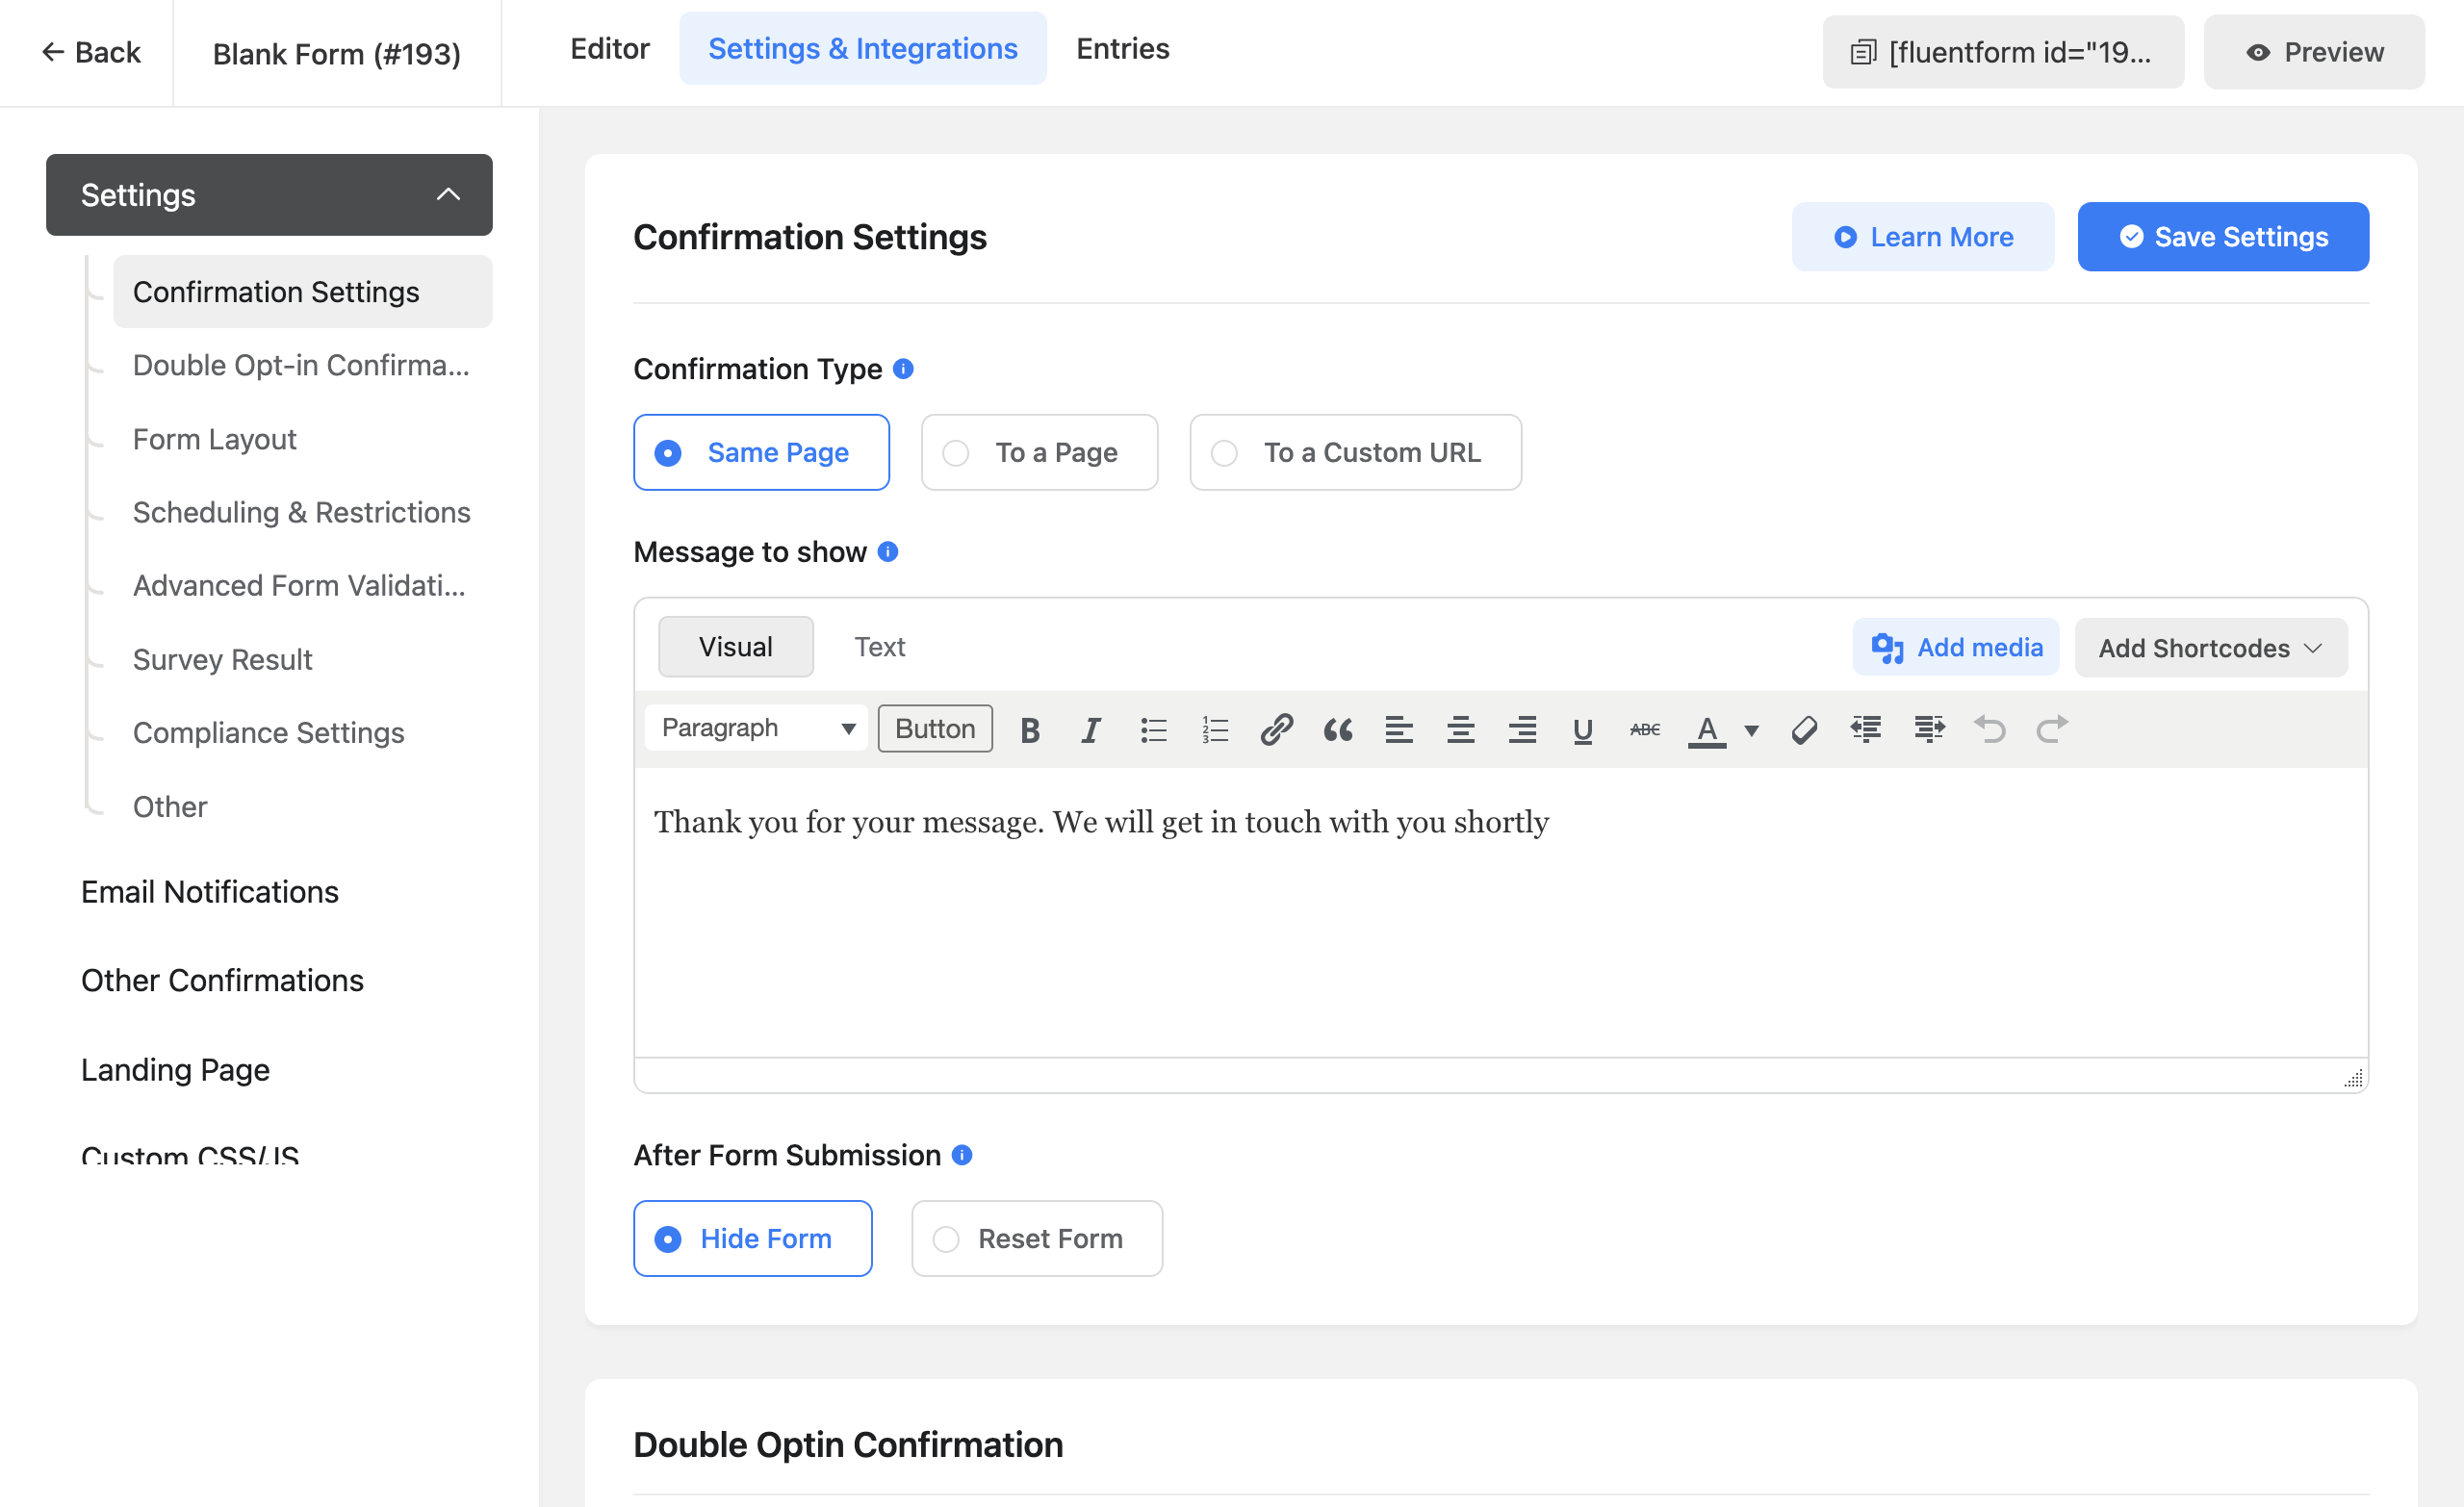Align text right

point(1522,729)
